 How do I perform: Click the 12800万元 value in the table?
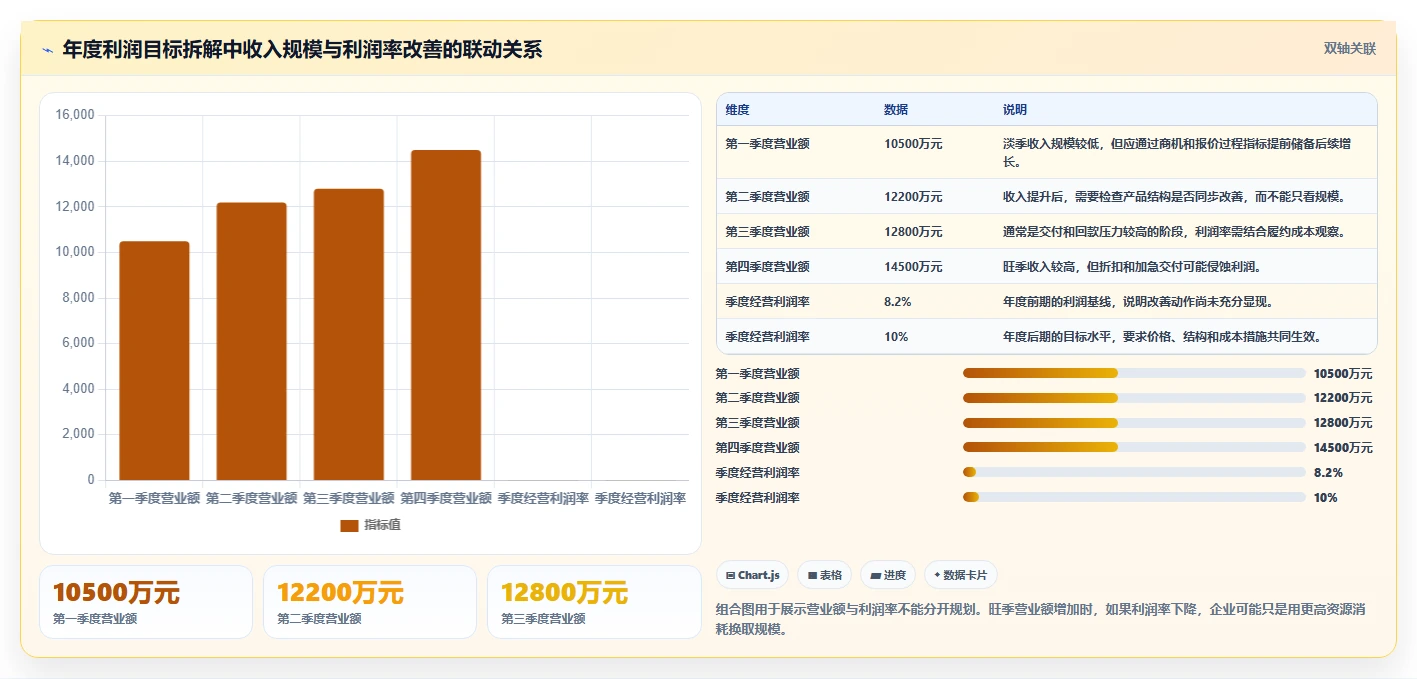[x=913, y=232]
